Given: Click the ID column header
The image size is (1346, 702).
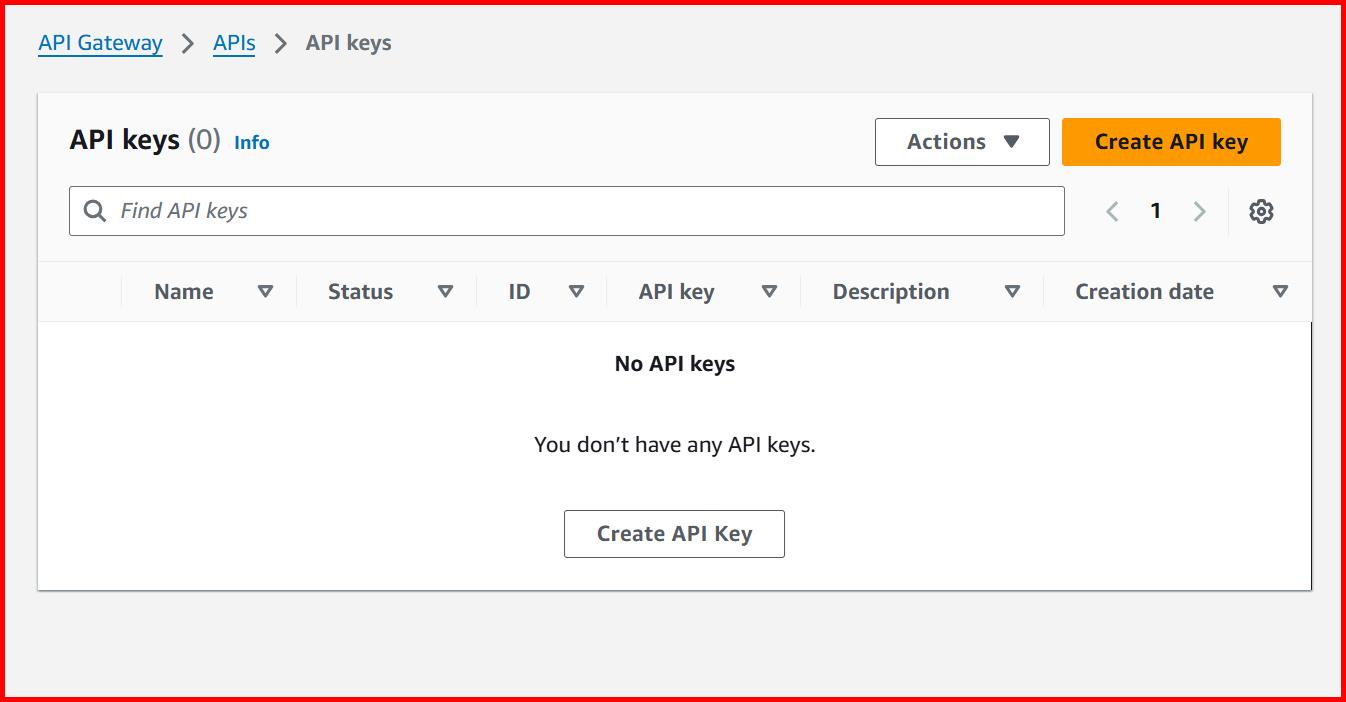Looking at the screenshot, I should [519, 292].
